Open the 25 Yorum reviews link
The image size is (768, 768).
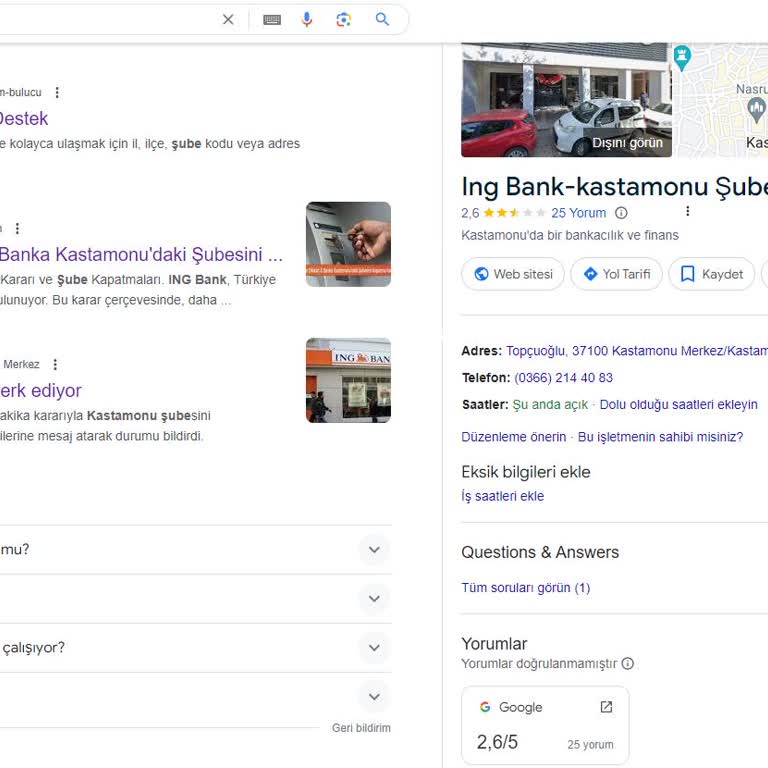(x=578, y=213)
